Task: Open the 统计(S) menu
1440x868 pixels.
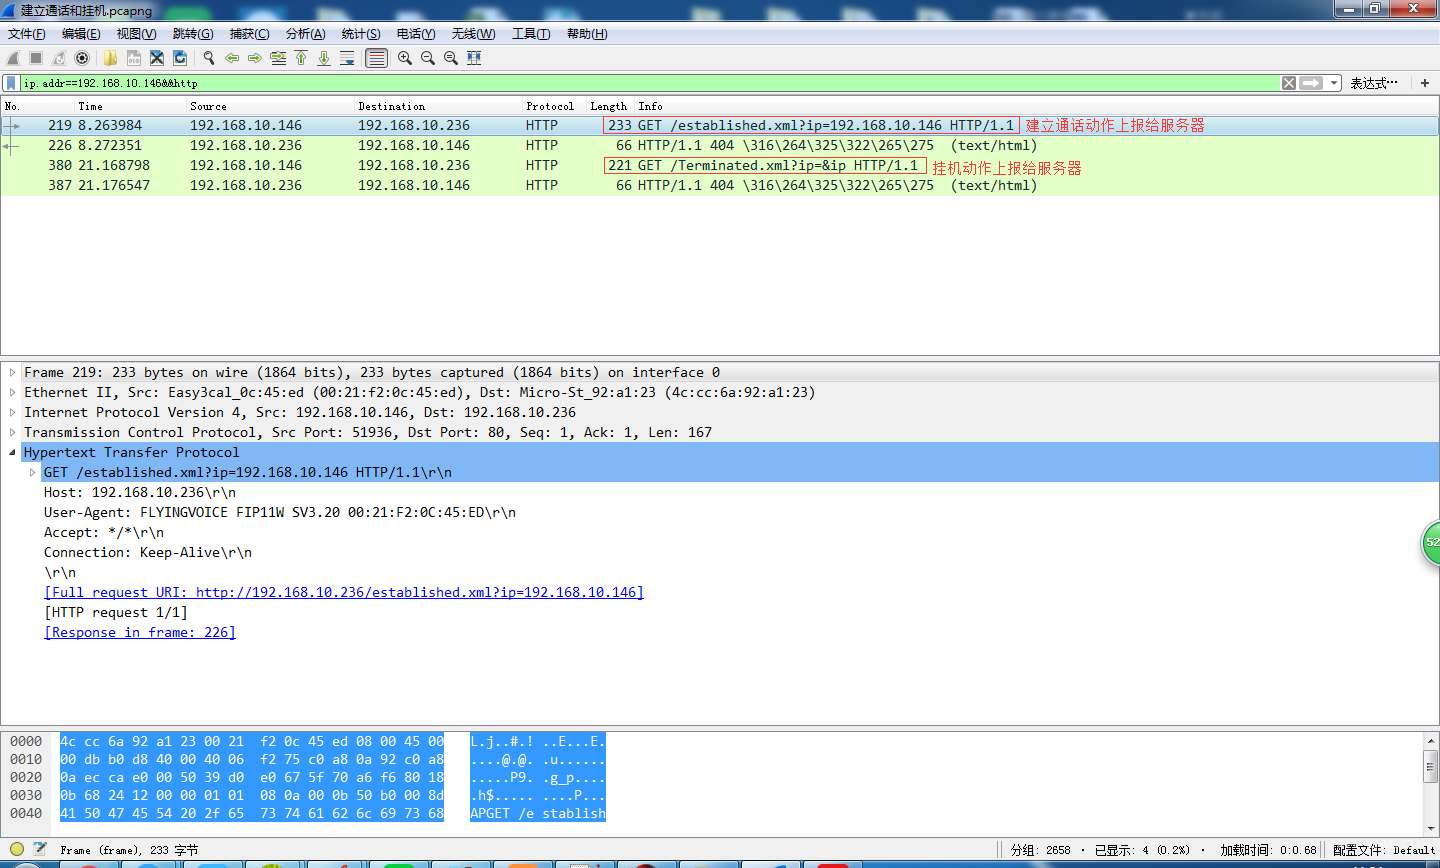Action: [360, 34]
